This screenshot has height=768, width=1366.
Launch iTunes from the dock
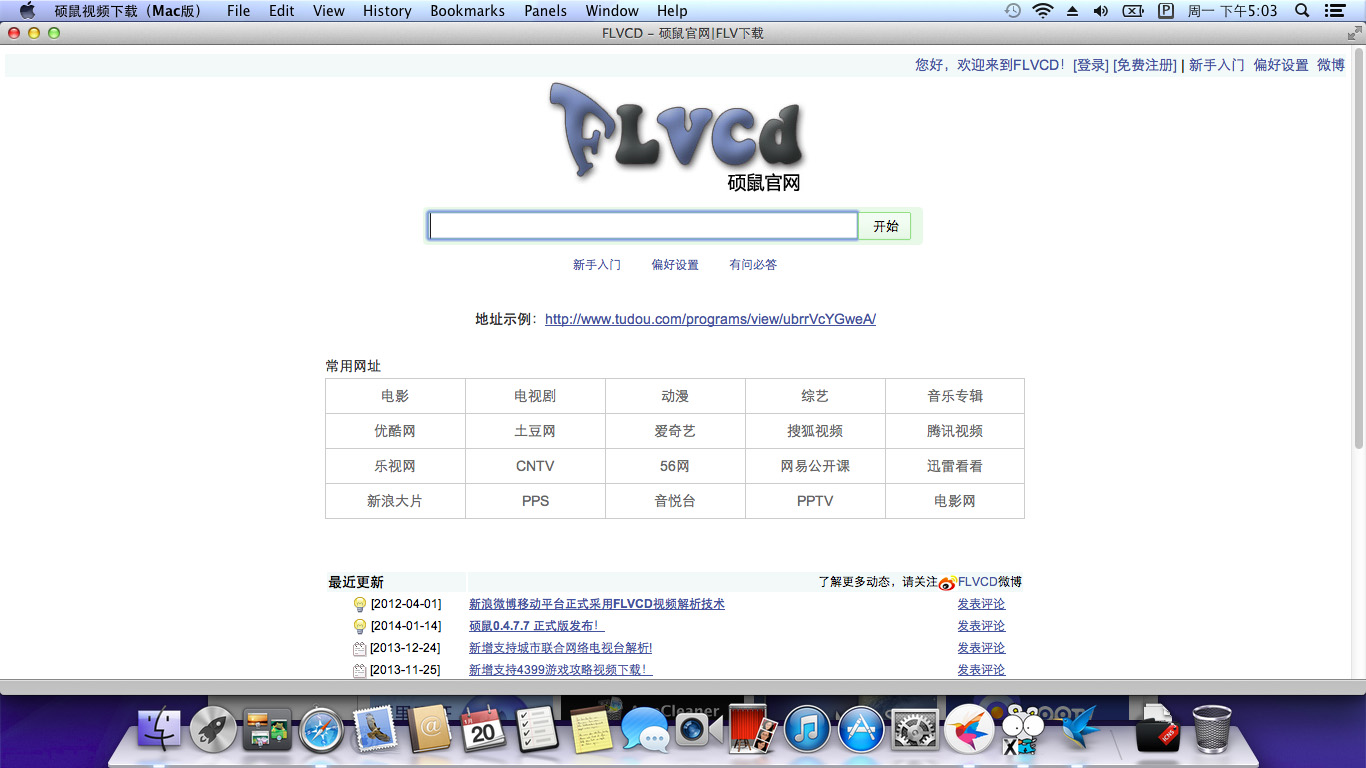807,731
